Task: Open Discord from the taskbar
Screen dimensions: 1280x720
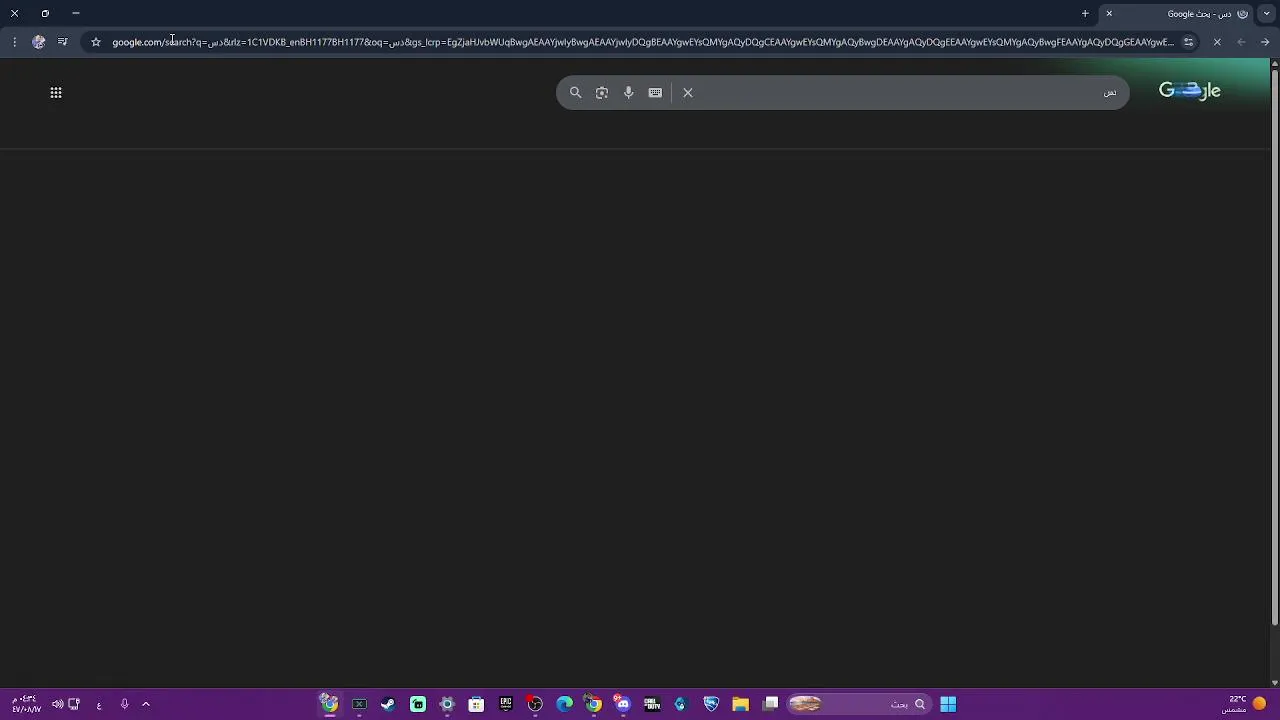Action: tap(623, 704)
